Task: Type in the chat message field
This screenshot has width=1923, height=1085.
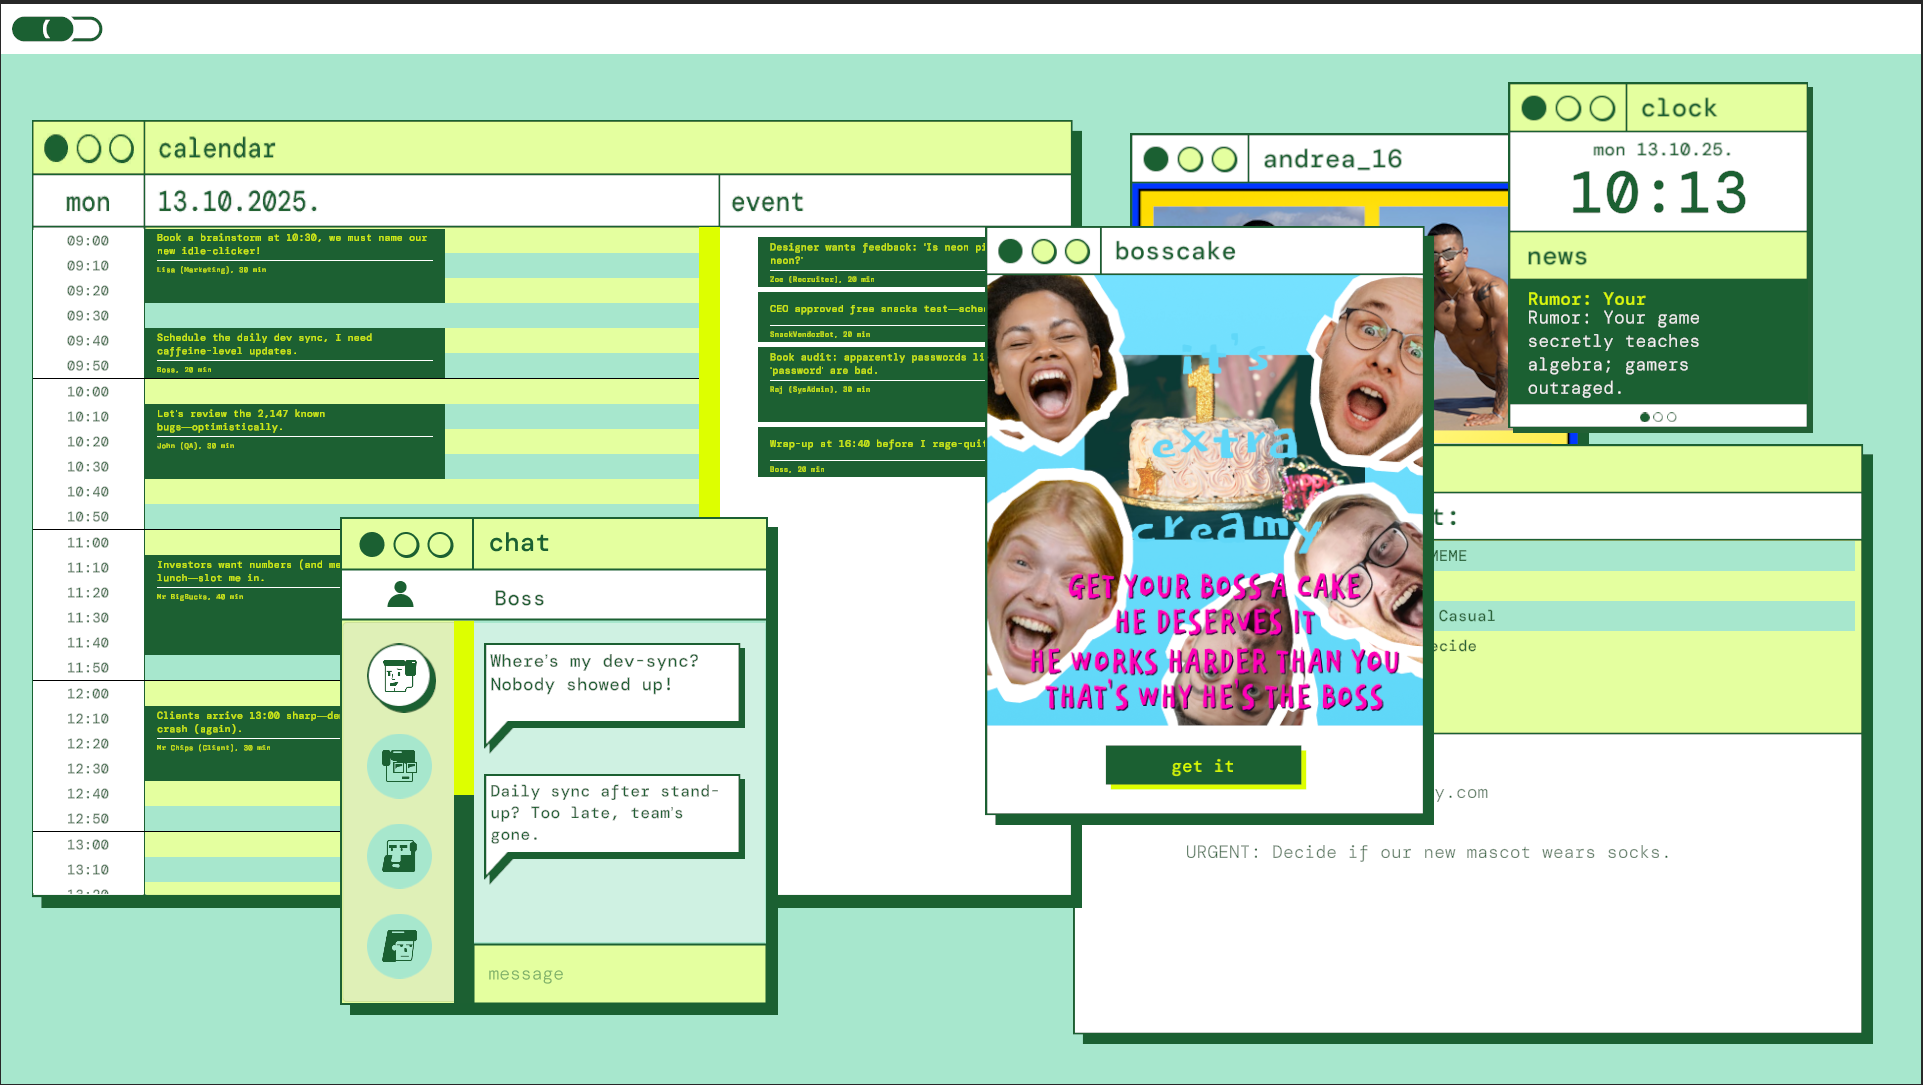Action: point(620,974)
